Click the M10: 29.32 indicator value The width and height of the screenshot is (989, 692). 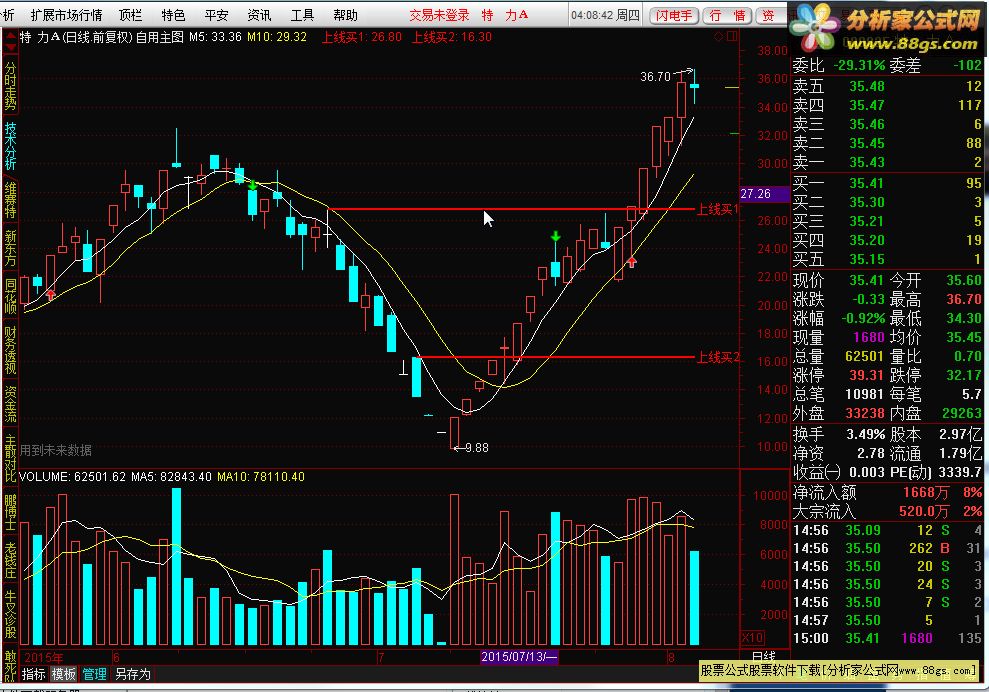coord(277,37)
